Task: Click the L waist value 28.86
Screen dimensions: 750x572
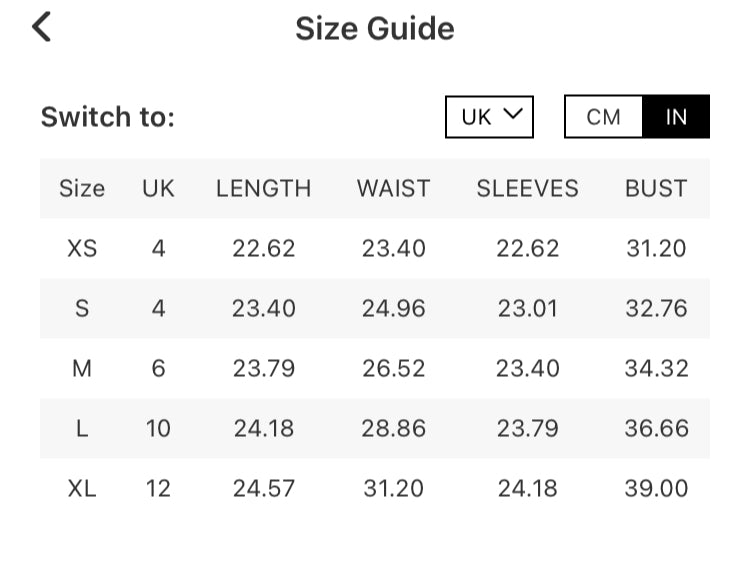Action: click(393, 428)
